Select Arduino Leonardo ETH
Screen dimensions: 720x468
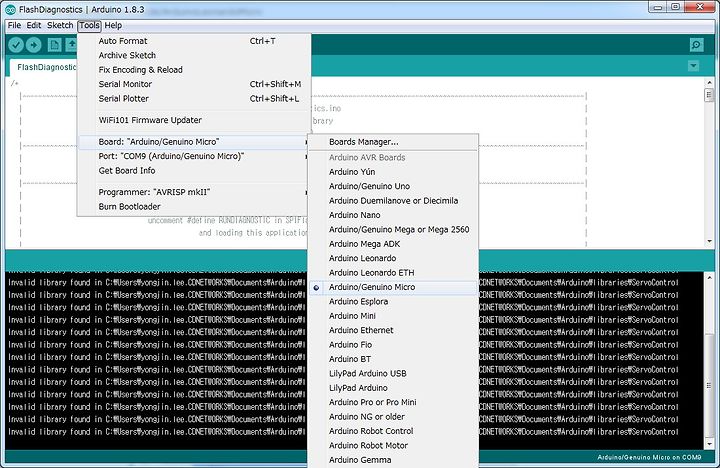point(393,272)
